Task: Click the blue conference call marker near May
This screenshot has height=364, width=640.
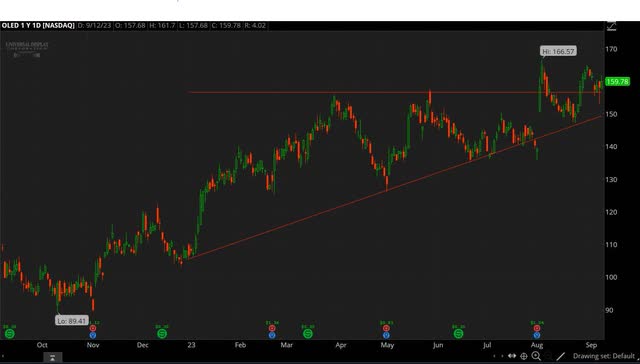Action: tap(386, 335)
